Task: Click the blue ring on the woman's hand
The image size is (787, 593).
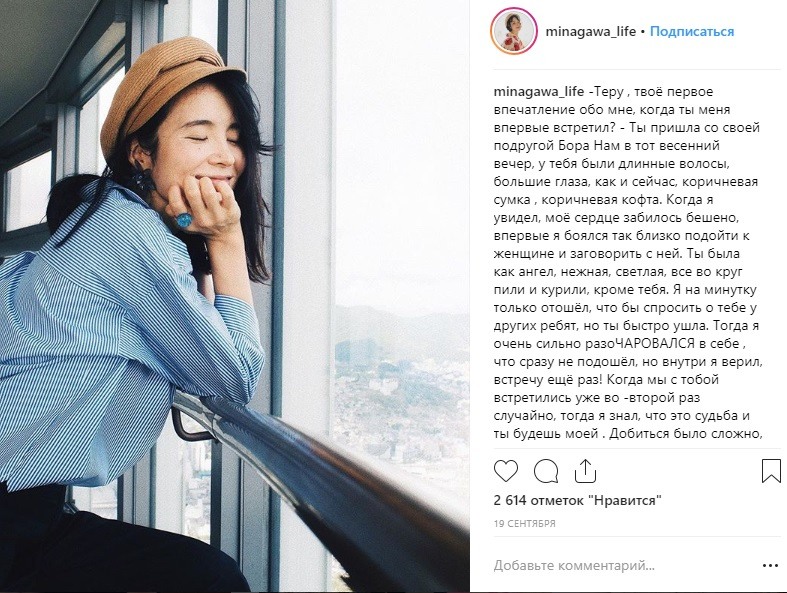Action: click(x=184, y=220)
